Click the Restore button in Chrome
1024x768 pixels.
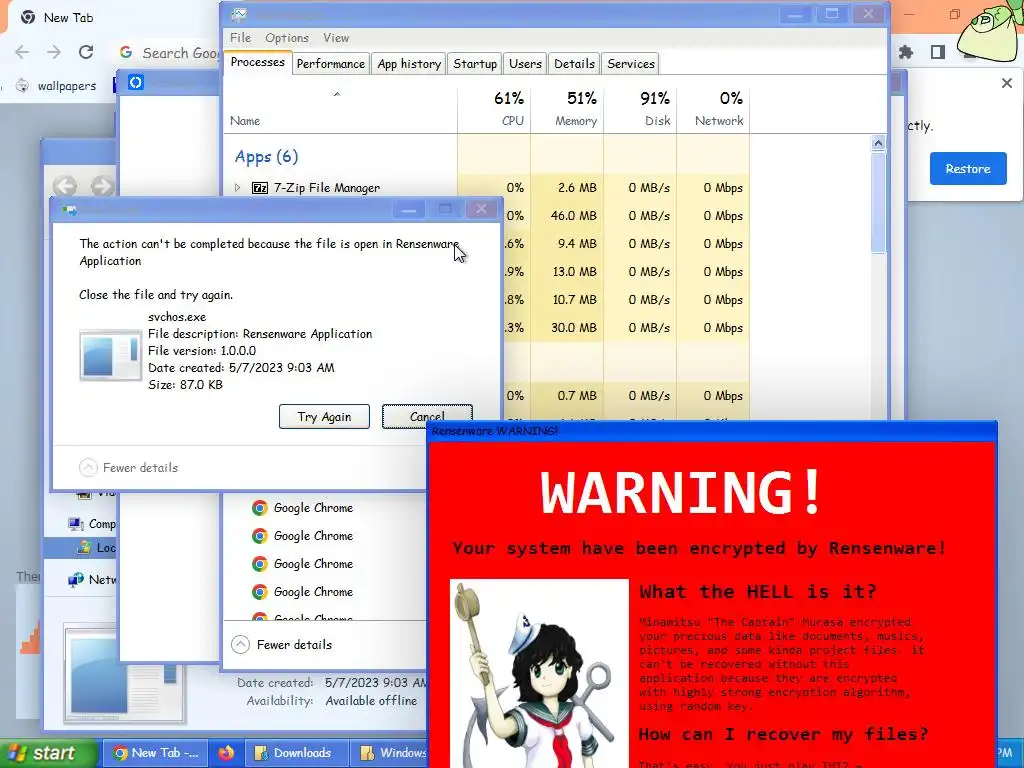click(x=968, y=168)
